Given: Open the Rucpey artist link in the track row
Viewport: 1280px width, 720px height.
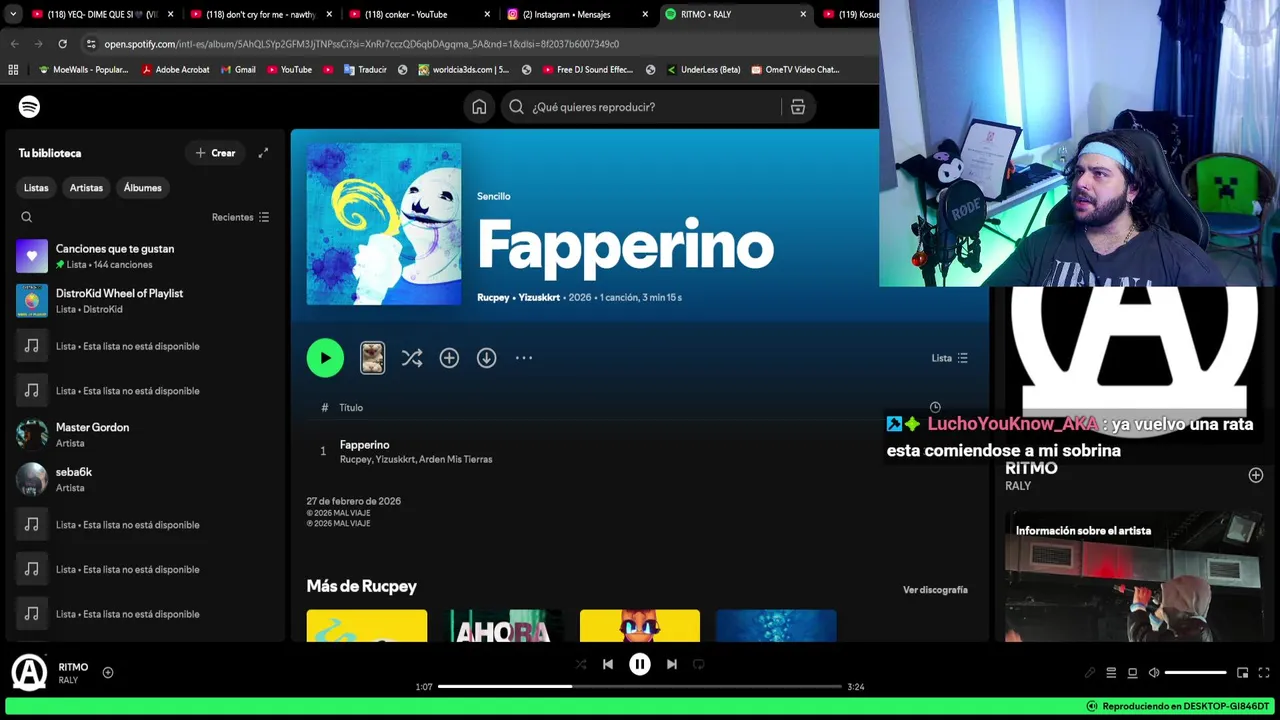Looking at the screenshot, I should (355, 459).
